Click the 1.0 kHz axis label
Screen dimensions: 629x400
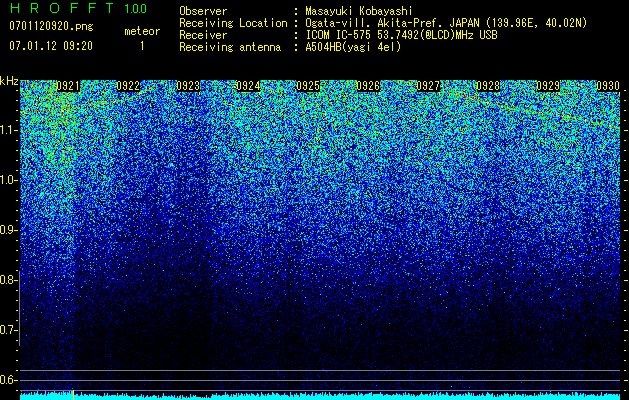point(8,180)
